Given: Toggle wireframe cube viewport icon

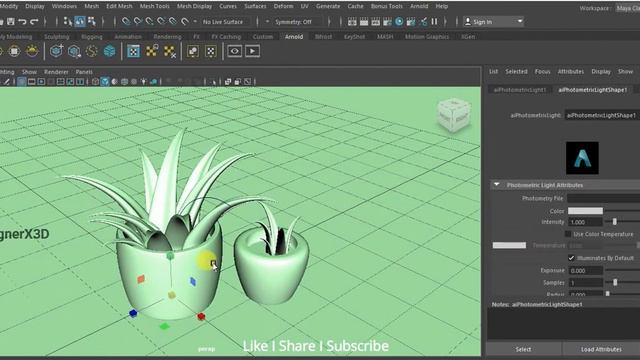Looking at the screenshot, I should 95,82.
